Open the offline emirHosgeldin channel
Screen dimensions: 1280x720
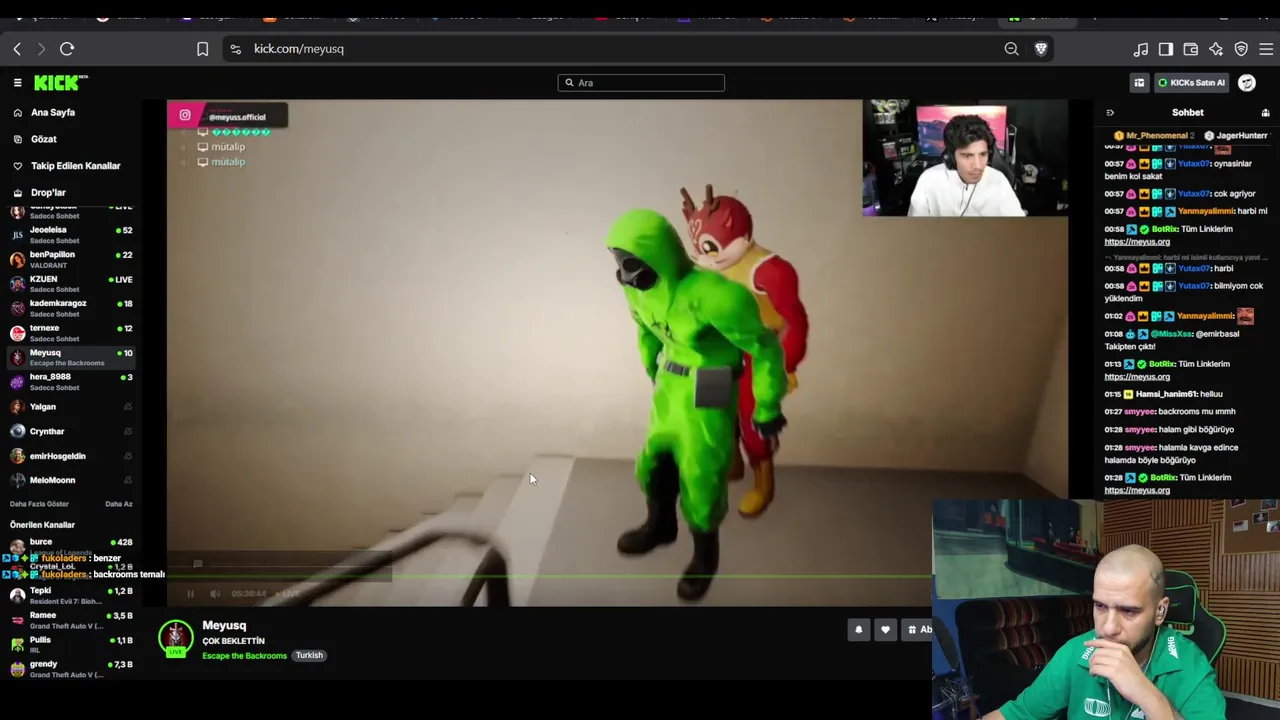point(70,456)
